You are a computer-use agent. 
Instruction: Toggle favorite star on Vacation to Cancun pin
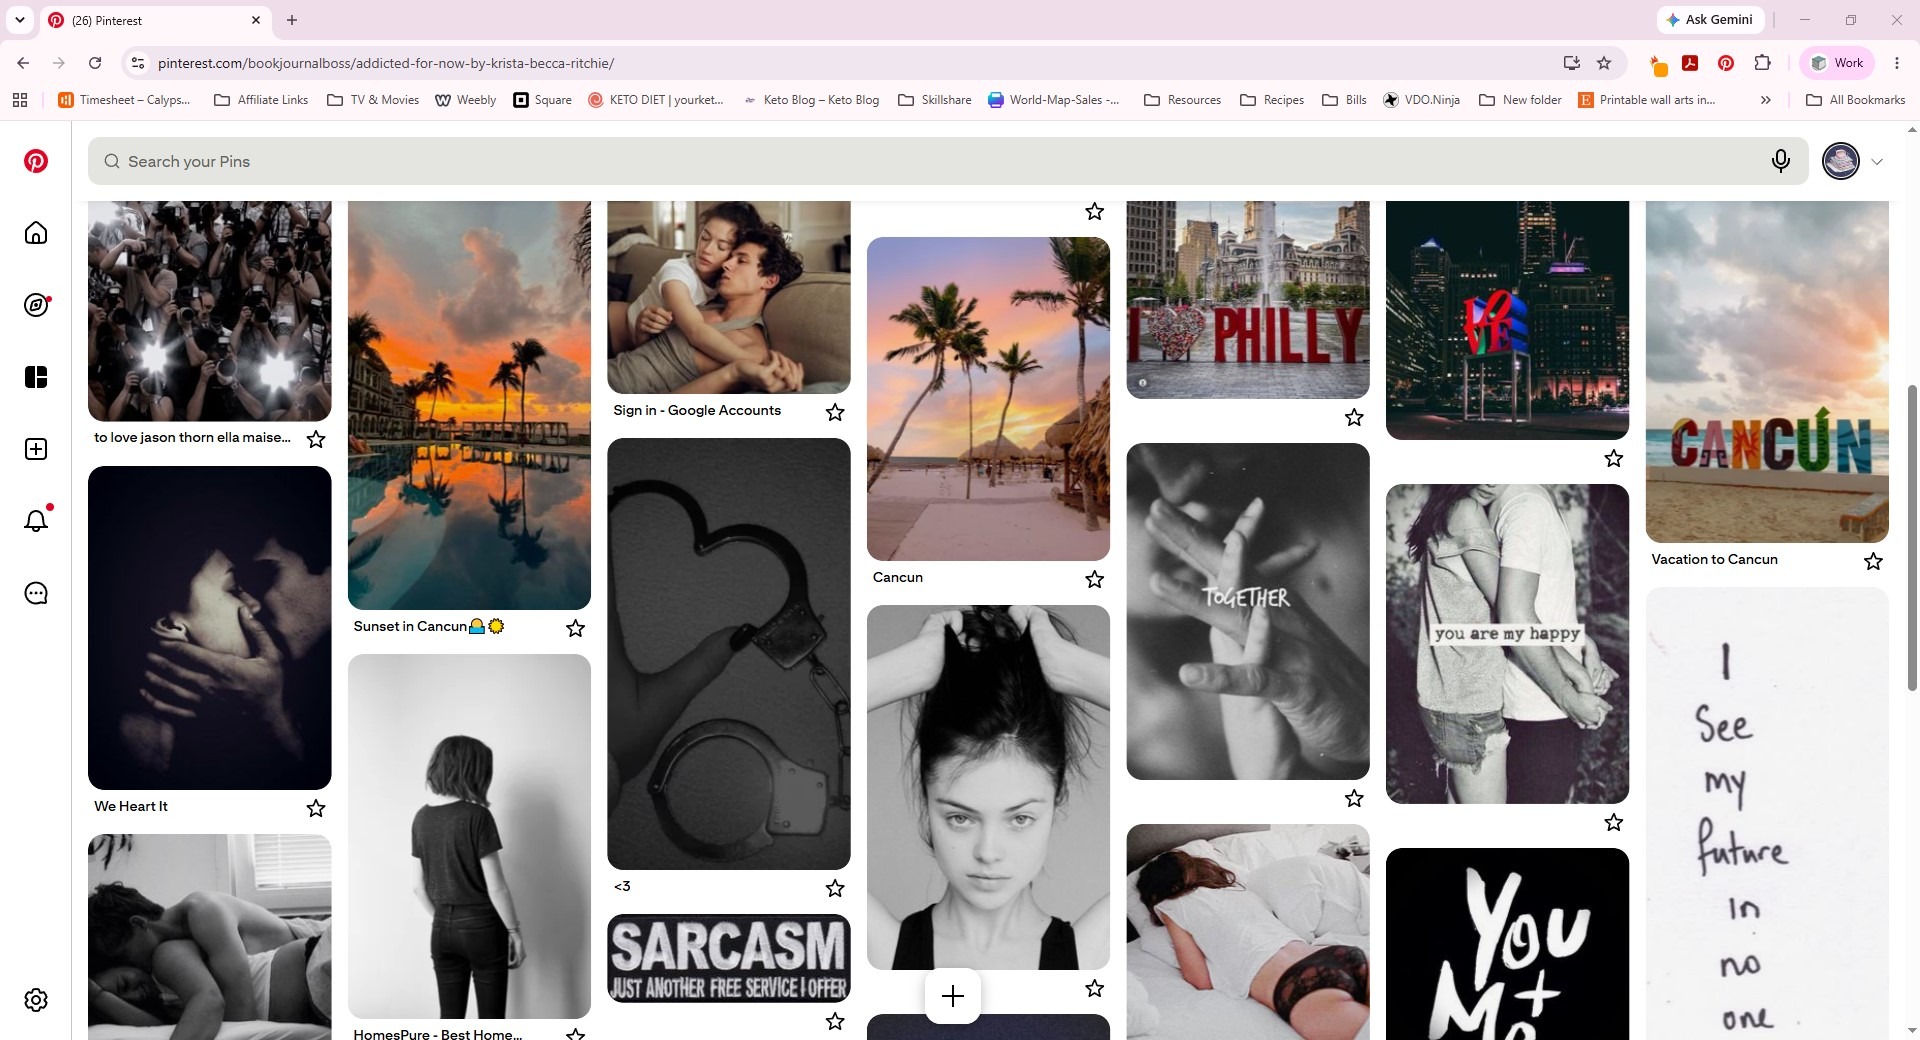[1873, 561]
